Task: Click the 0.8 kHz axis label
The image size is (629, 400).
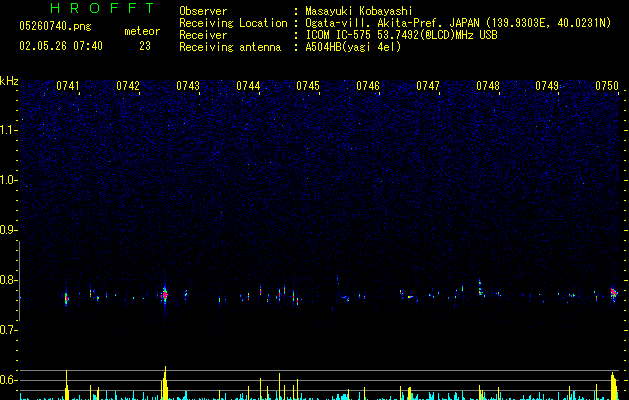Action: pyautogui.click(x=9, y=280)
